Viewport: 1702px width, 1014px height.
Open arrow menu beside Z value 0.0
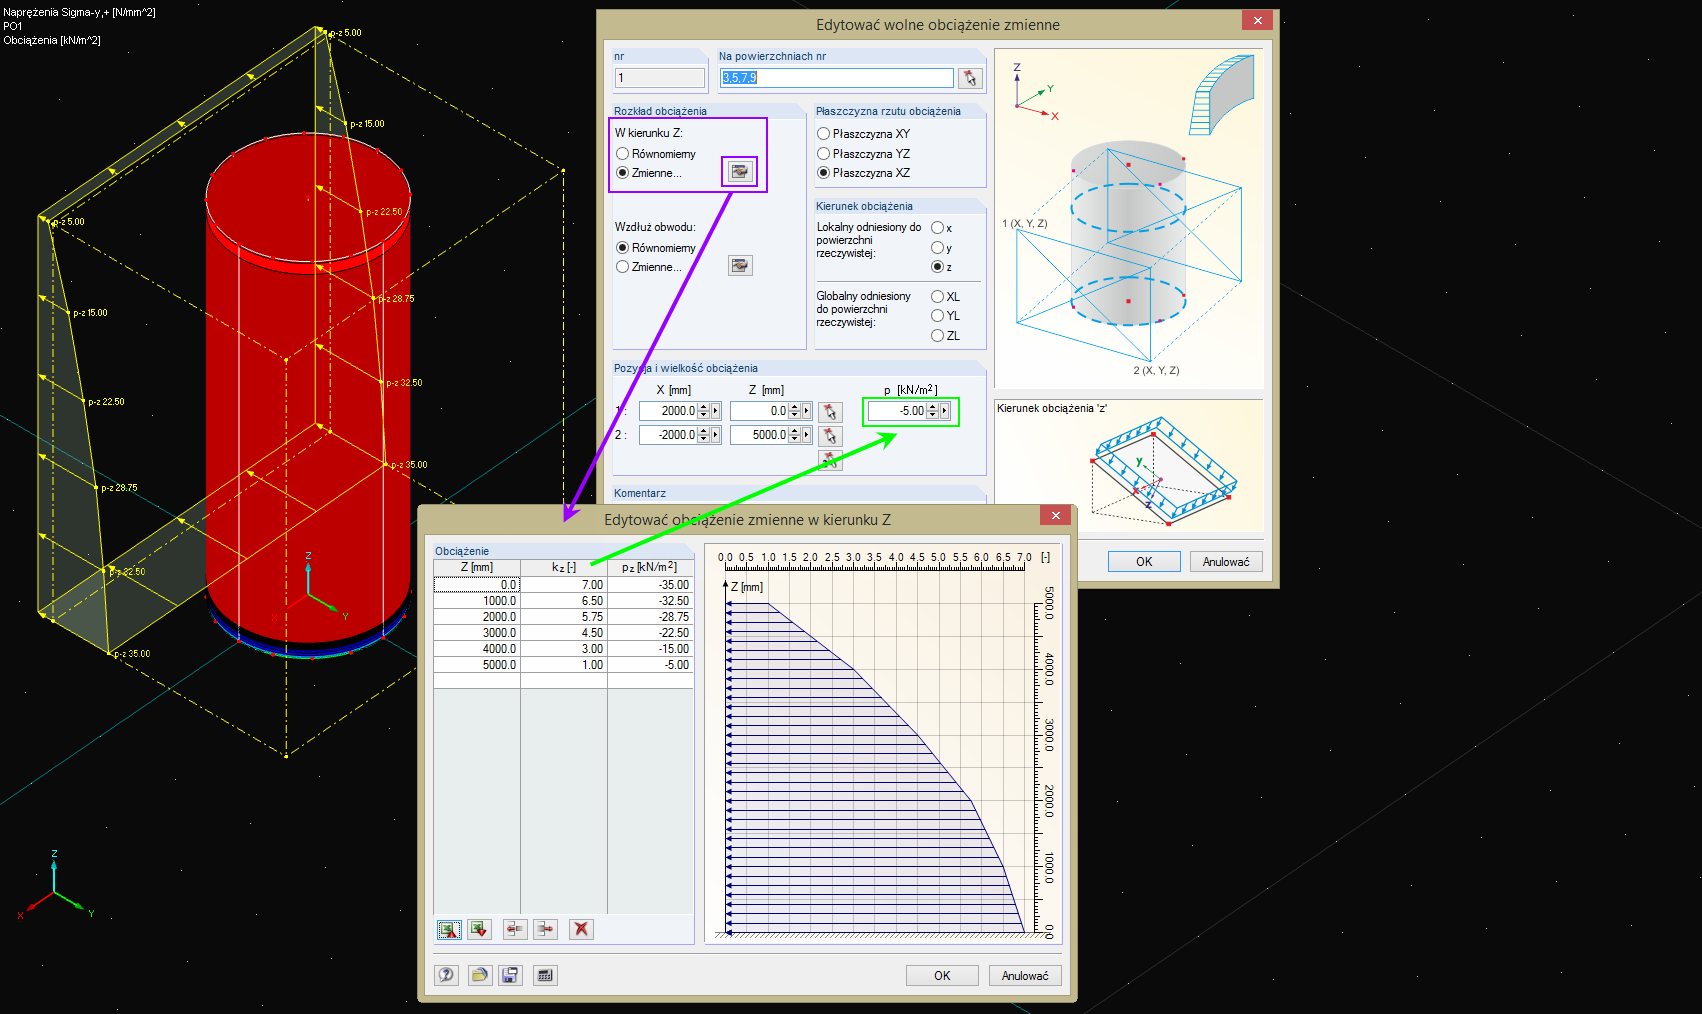pyautogui.click(x=807, y=411)
